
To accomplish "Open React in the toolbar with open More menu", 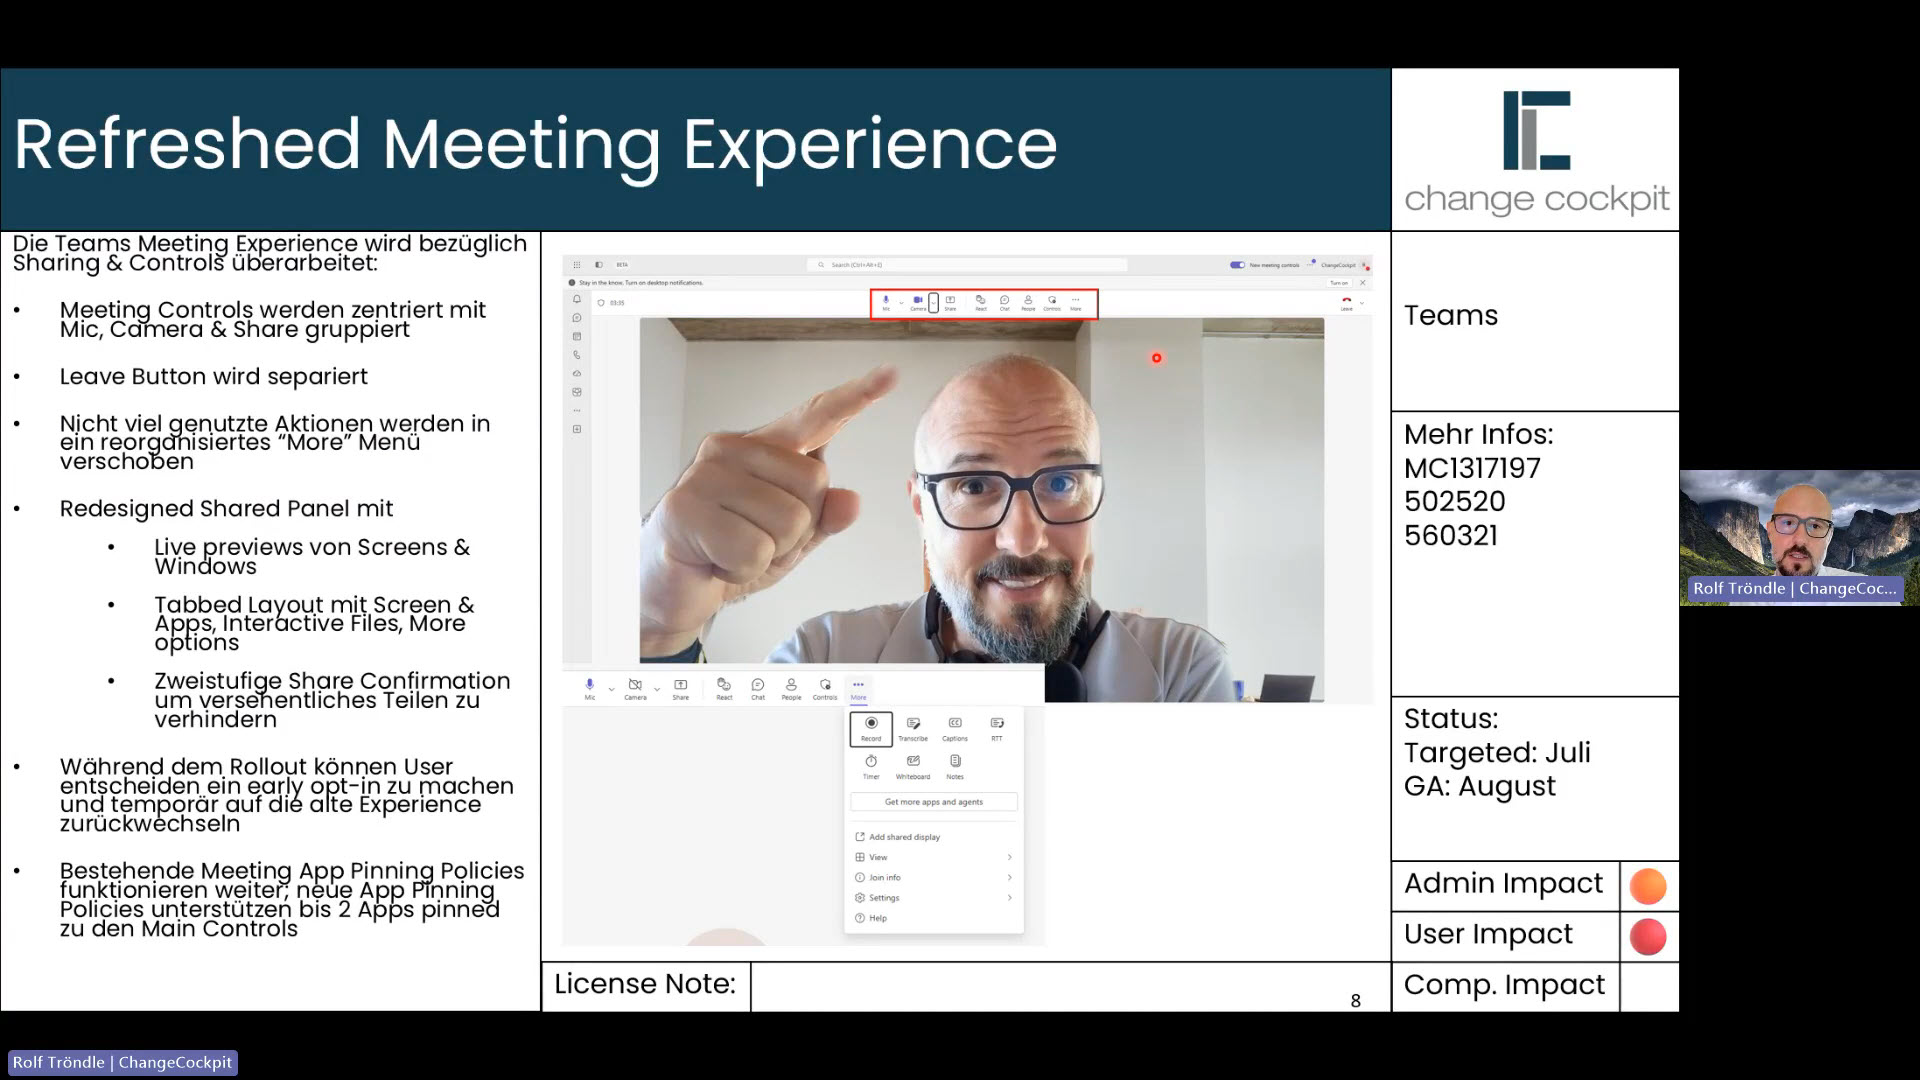I will 724,689.
